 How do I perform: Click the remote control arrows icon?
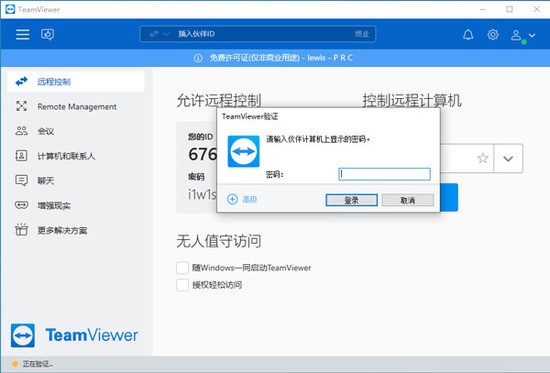tap(21, 81)
